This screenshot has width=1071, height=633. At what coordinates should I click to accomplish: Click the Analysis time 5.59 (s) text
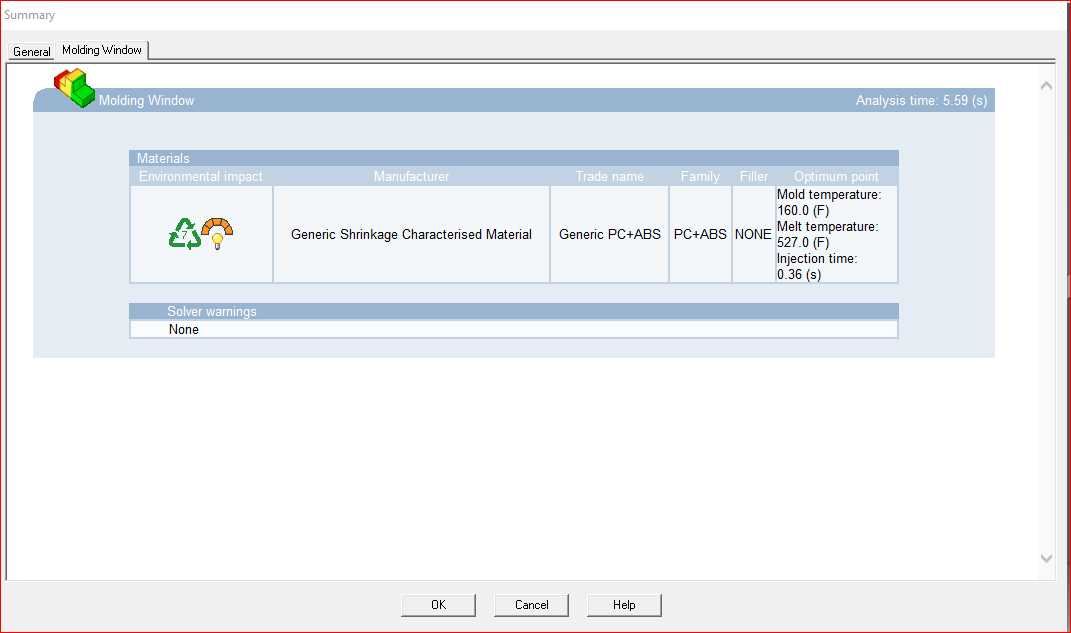(x=921, y=100)
